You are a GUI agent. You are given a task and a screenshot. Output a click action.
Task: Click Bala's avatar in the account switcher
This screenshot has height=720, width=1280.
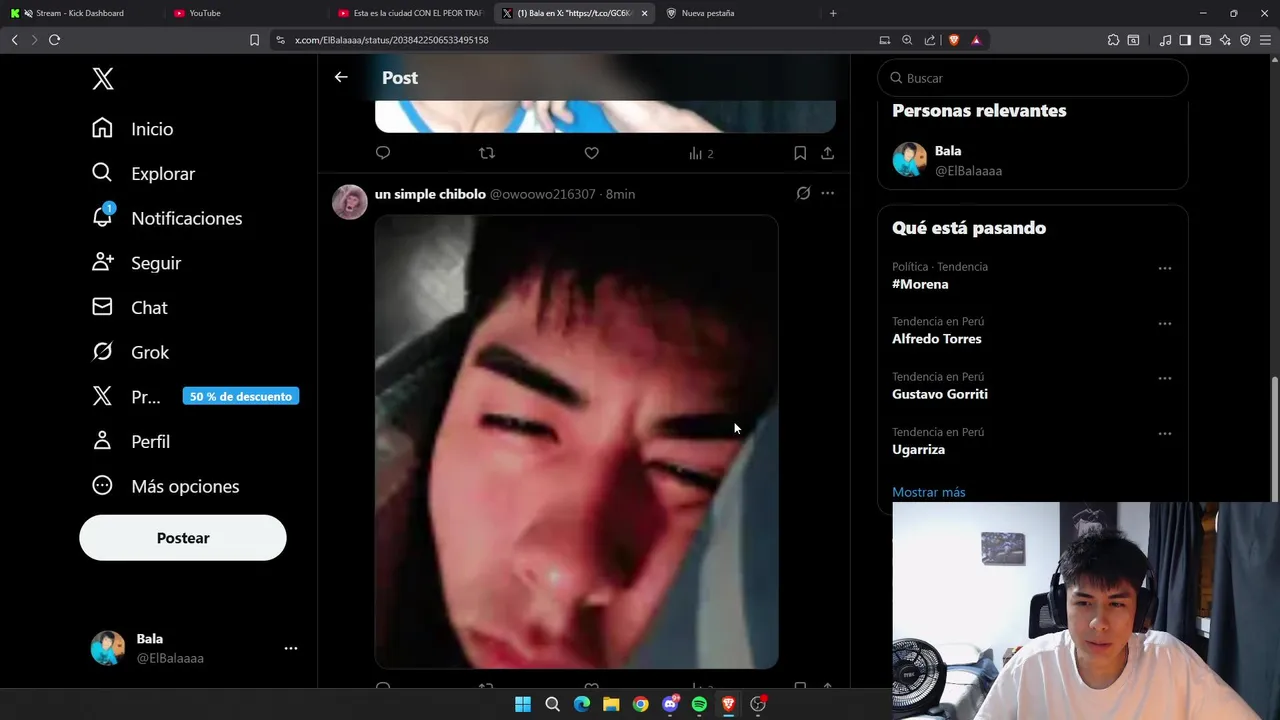click(x=108, y=648)
